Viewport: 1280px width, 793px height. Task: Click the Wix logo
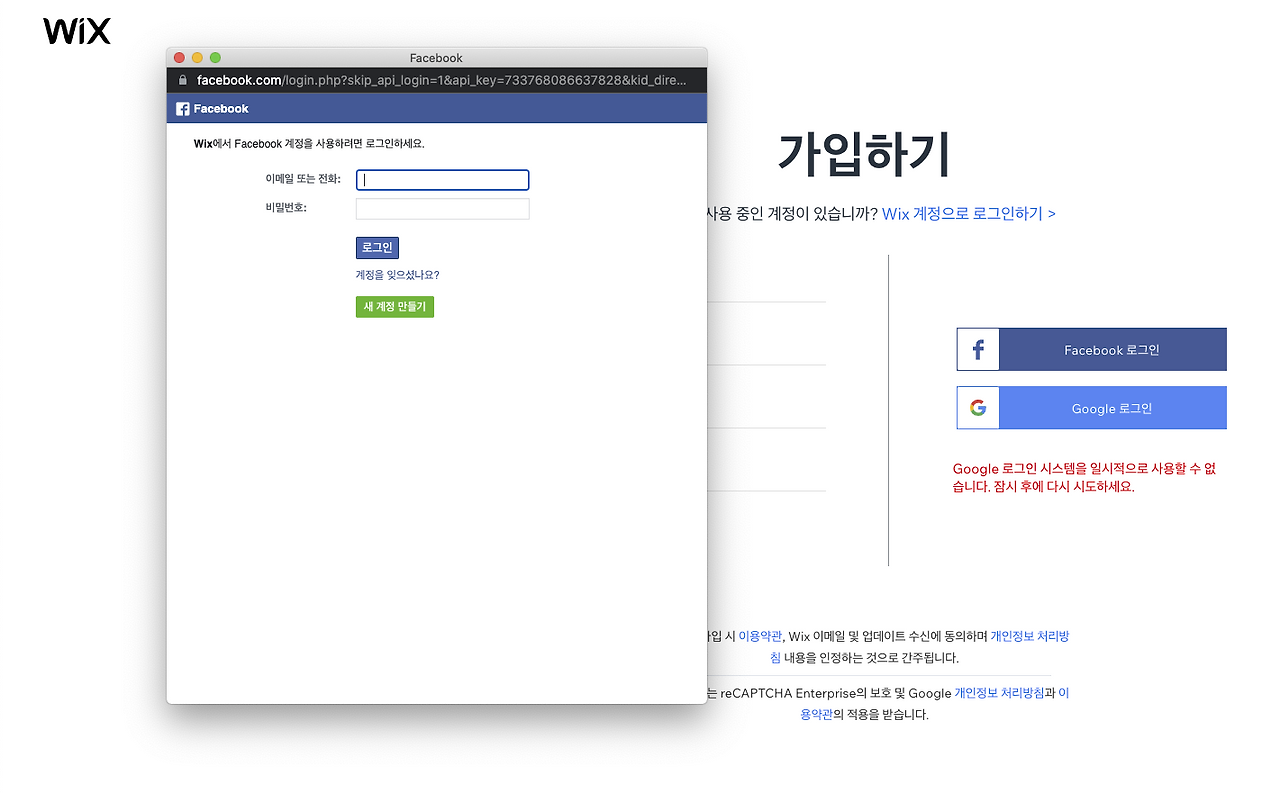[x=77, y=31]
